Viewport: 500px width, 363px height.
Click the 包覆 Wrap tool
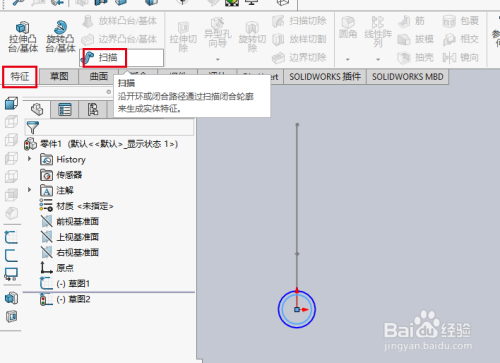[x=461, y=21]
